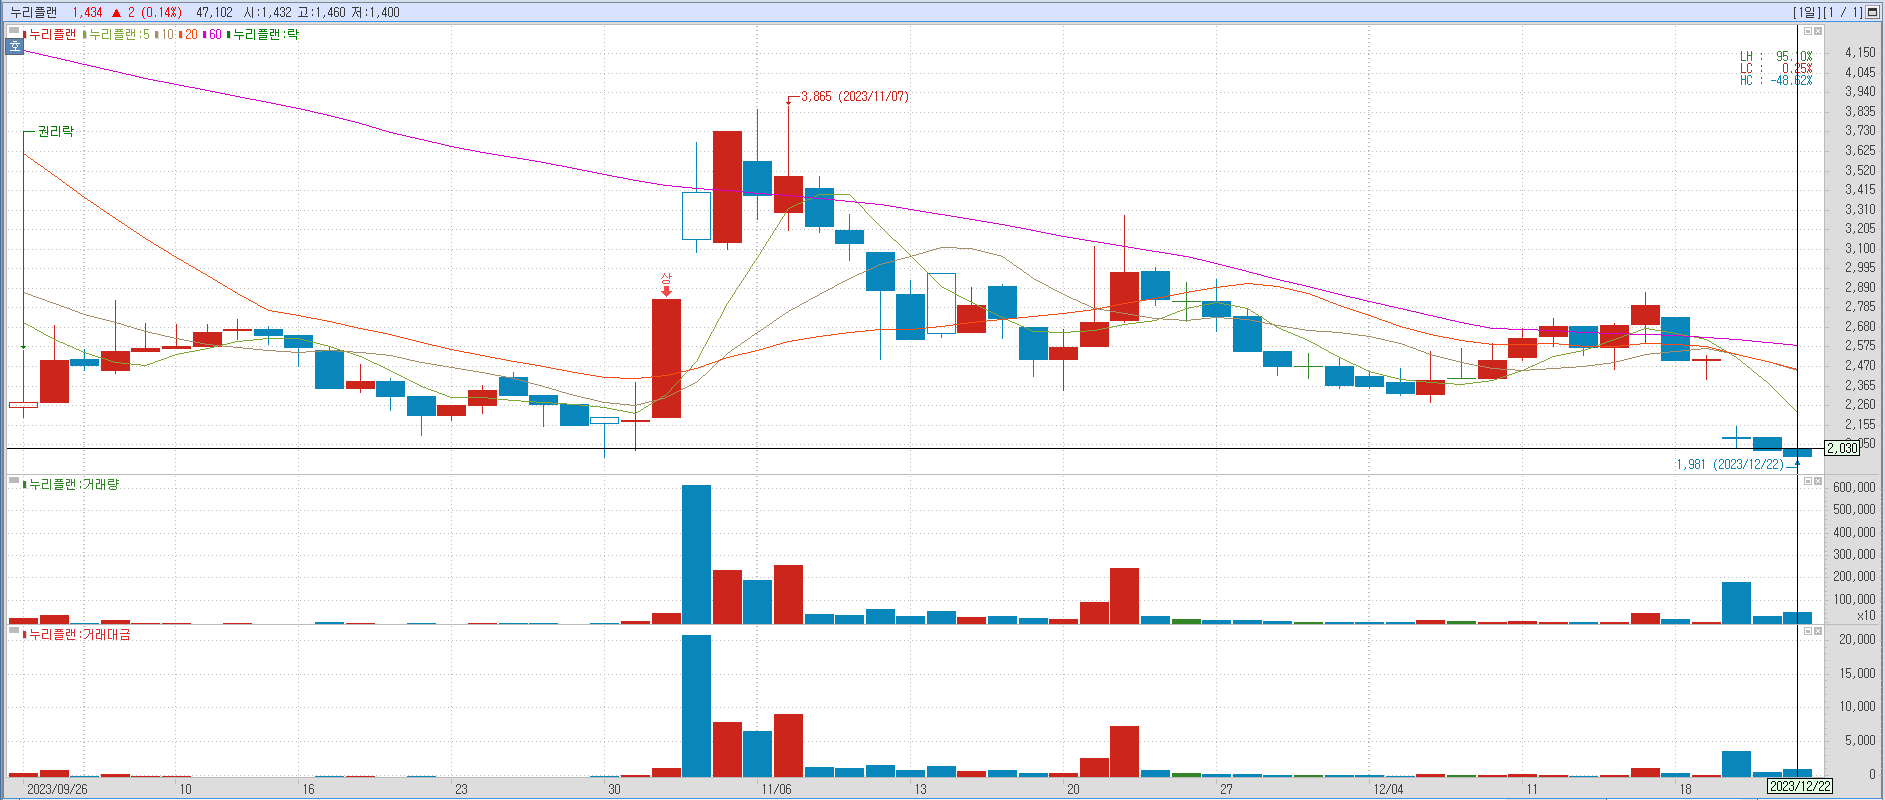Click the 누리플랜:락 legend label
Screen dimensions: 1885x800
[x=265, y=34]
